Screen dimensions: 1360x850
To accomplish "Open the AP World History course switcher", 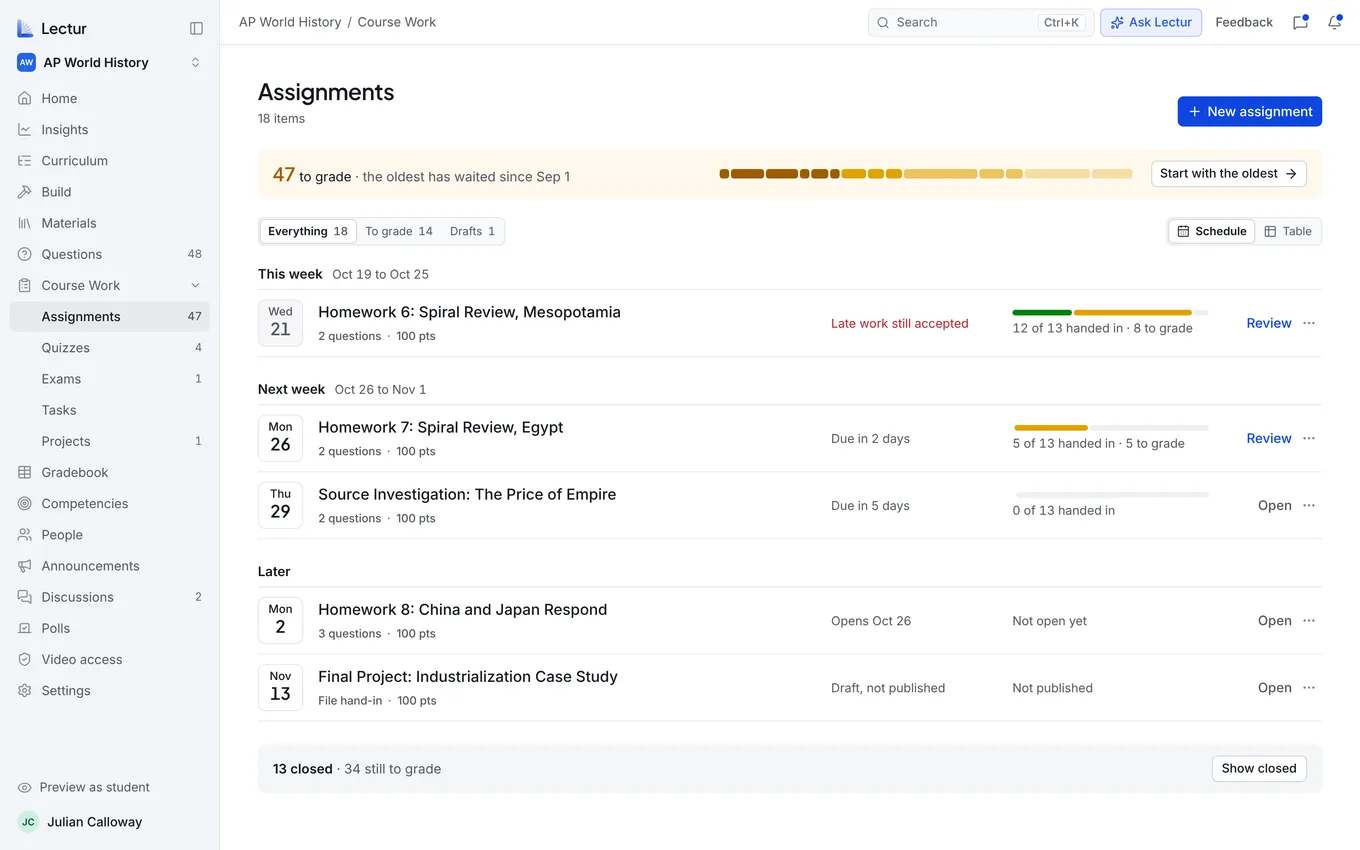I will [110, 62].
